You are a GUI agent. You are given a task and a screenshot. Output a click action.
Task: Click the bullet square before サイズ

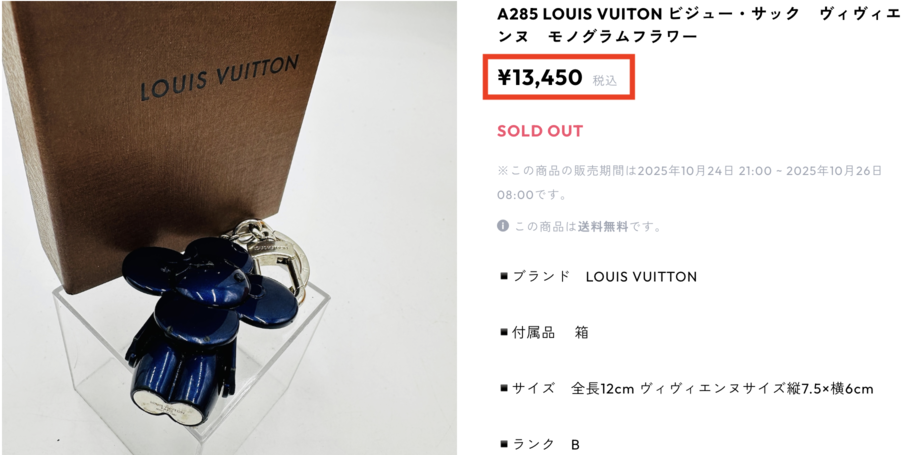[504, 389]
